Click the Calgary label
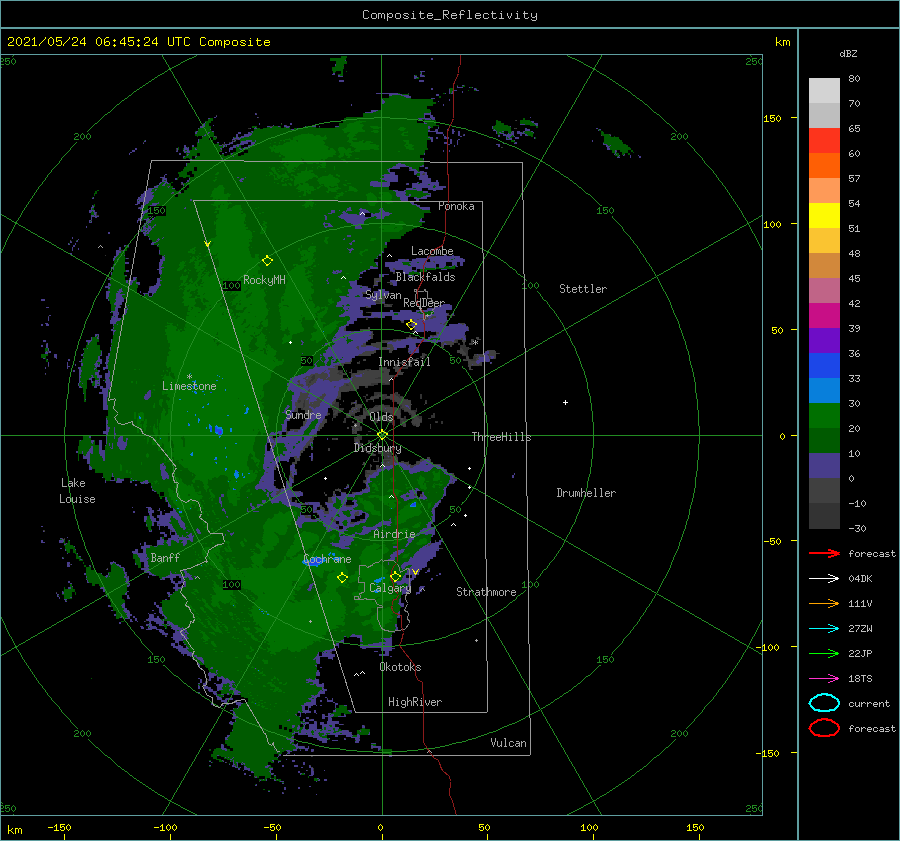The image size is (900, 841). click(390, 588)
